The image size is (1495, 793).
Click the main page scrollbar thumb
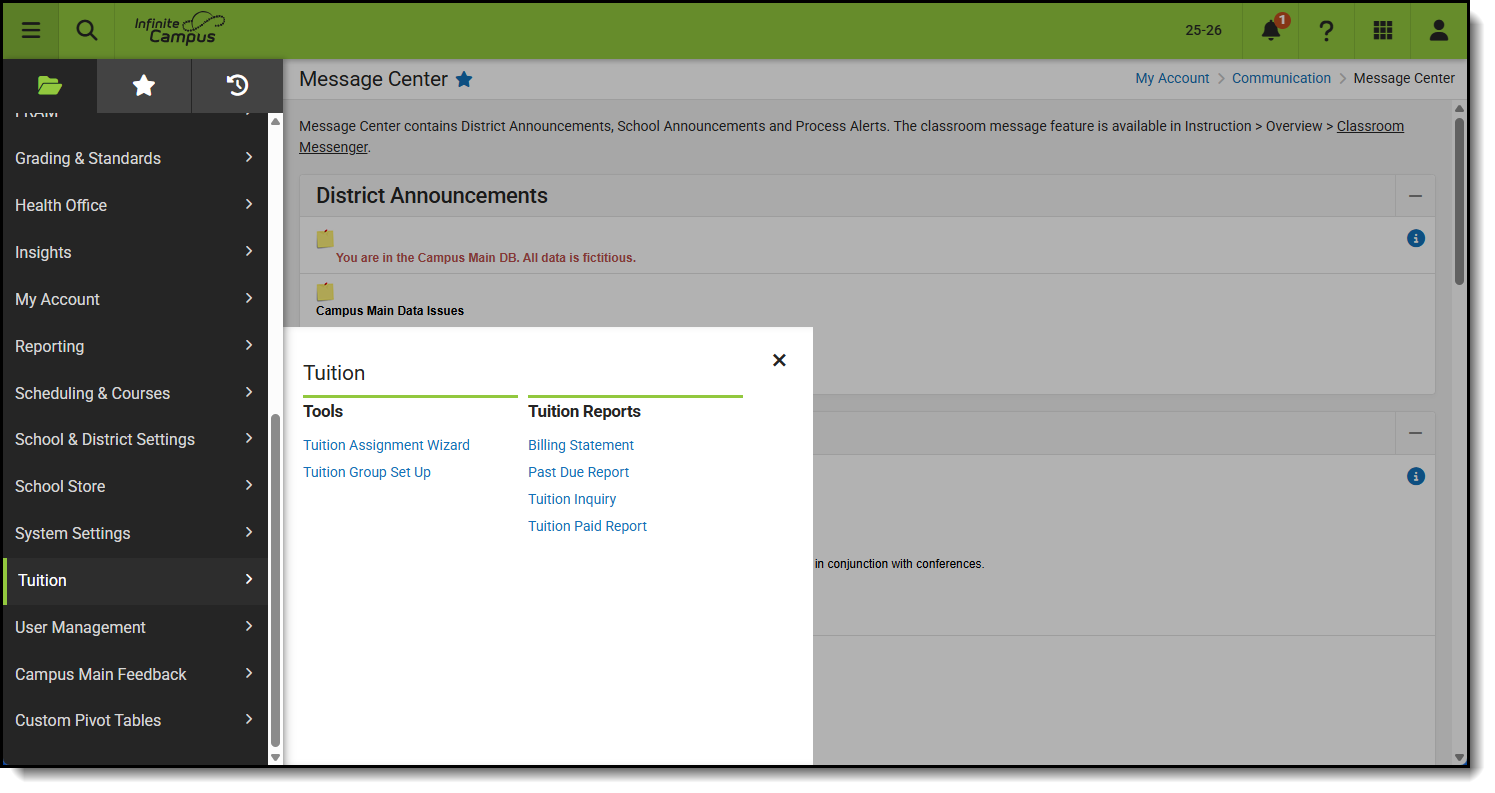pyautogui.click(x=1459, y=201)
